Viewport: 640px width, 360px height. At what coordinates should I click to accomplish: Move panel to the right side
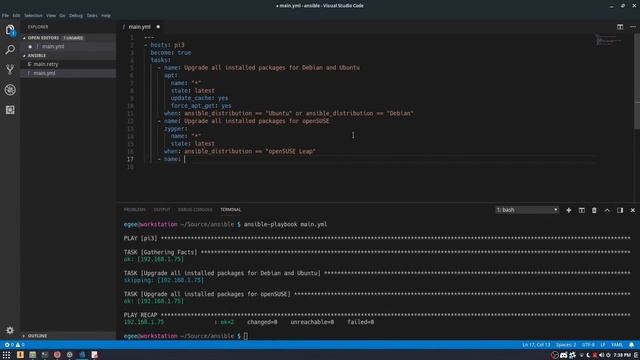coord(620,210)
